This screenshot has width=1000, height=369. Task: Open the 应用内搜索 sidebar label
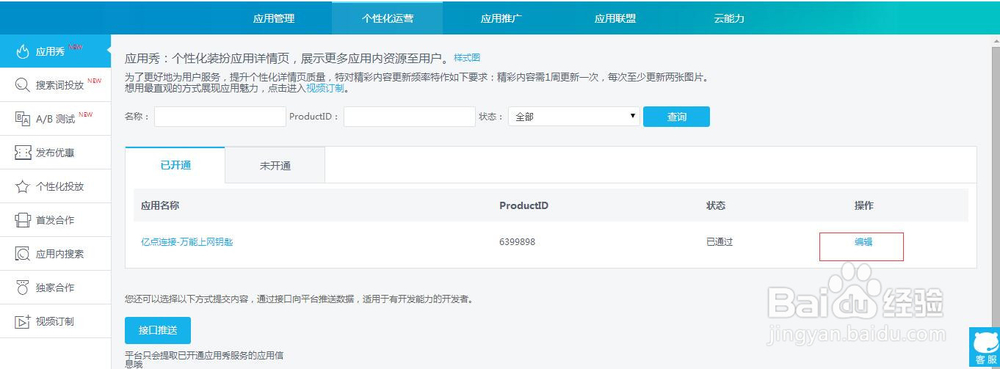pos(59,254)
